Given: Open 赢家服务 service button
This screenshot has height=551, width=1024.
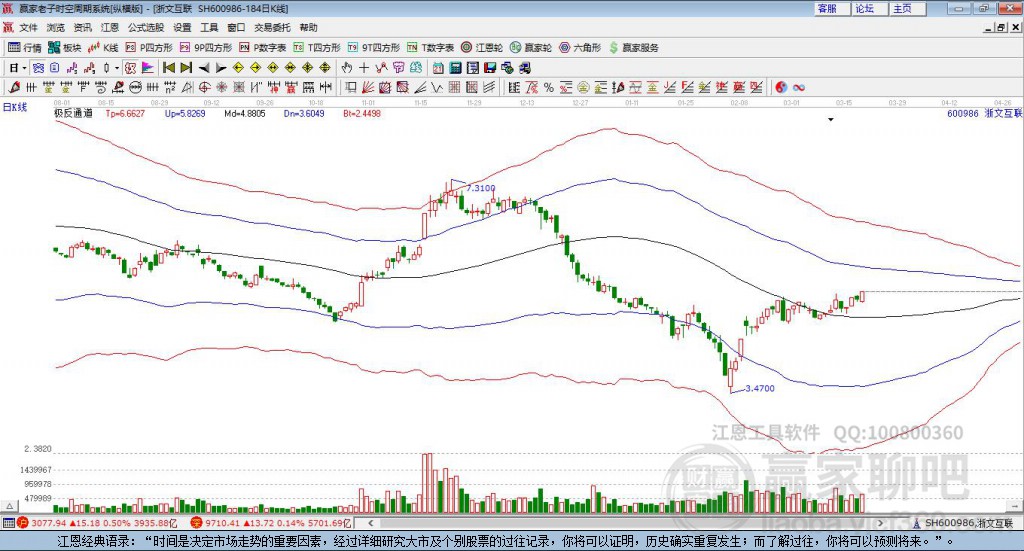Looking at the screenshot, I should 633,48.
